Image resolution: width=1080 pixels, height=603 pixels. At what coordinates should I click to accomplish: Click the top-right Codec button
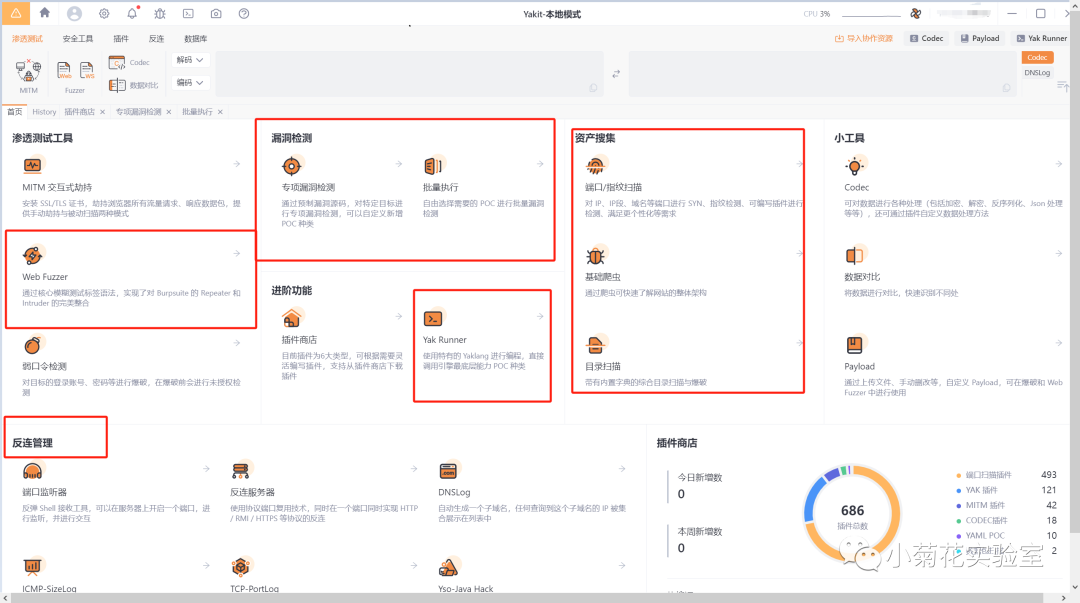point(926,39)
